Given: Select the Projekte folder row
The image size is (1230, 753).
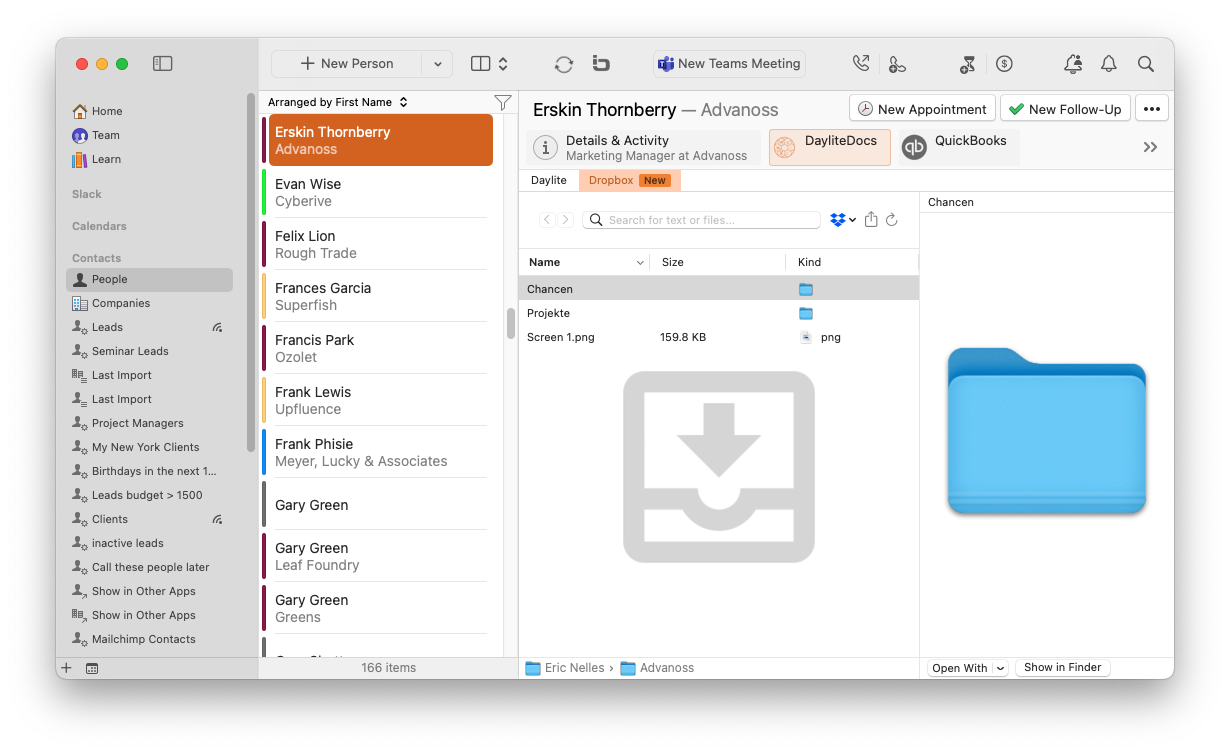Looking at the screenshot, I should pyautogui.click(x=718, y=313).
